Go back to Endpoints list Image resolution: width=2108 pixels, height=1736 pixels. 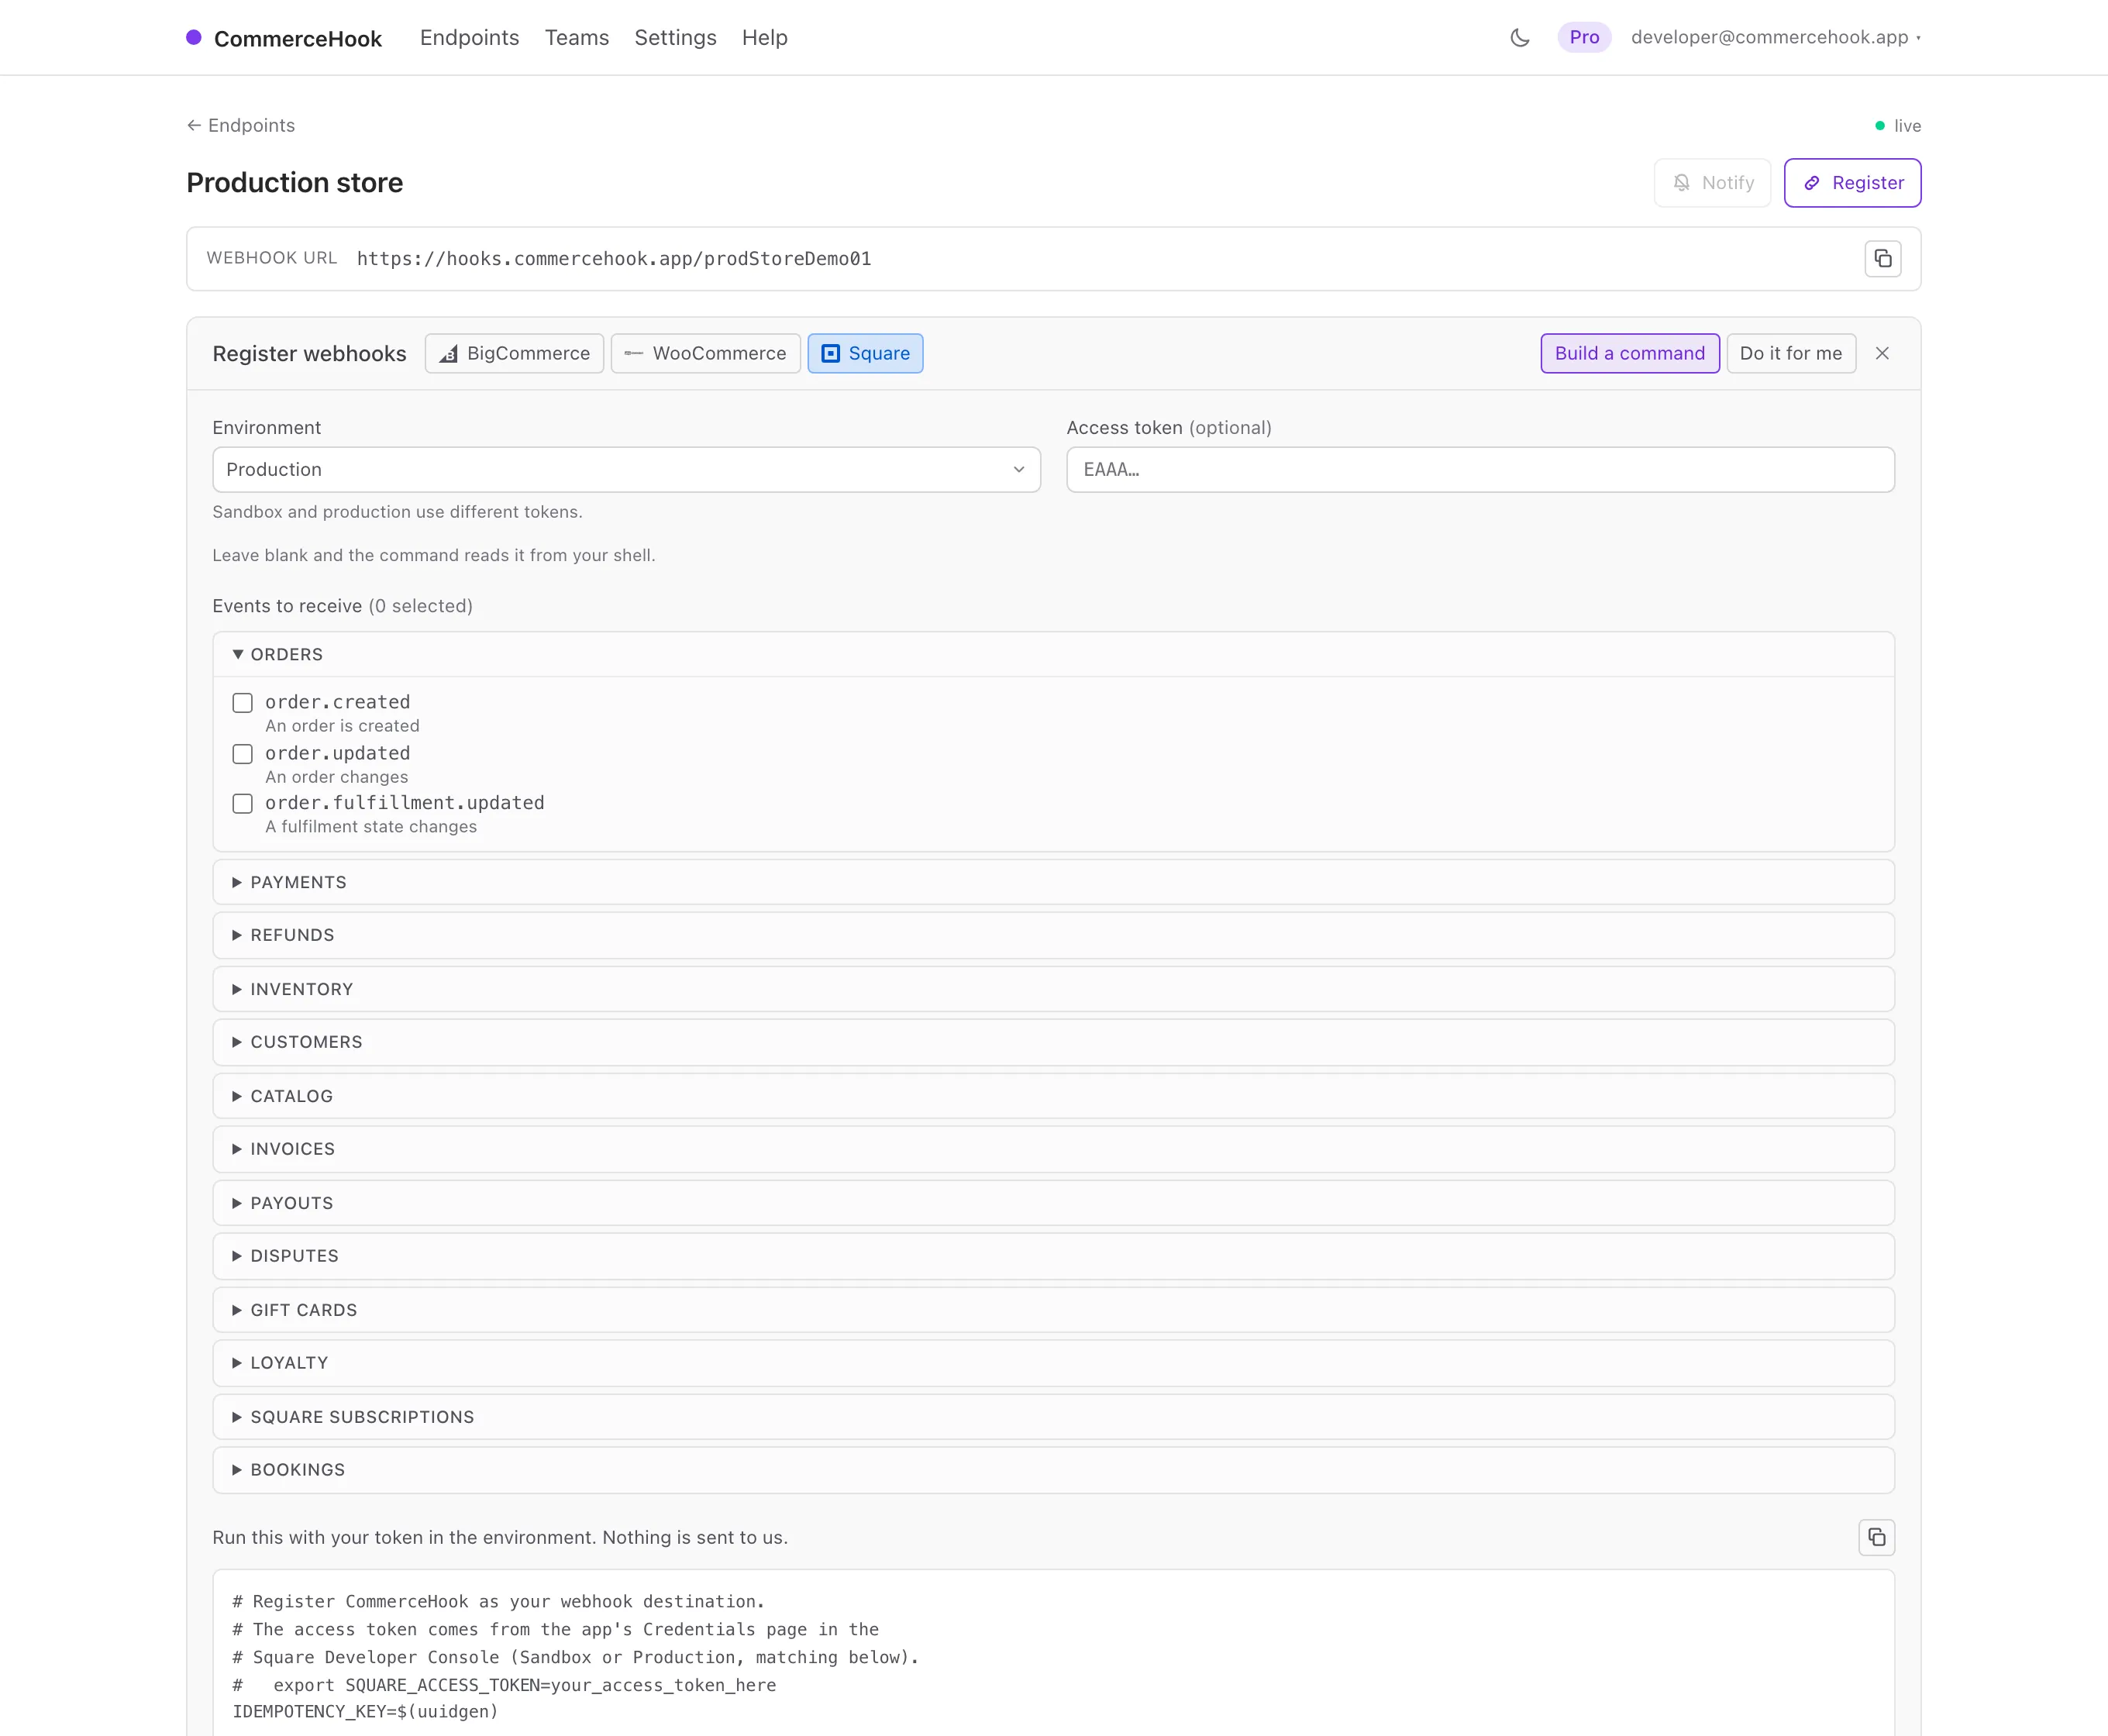point(241,125)
